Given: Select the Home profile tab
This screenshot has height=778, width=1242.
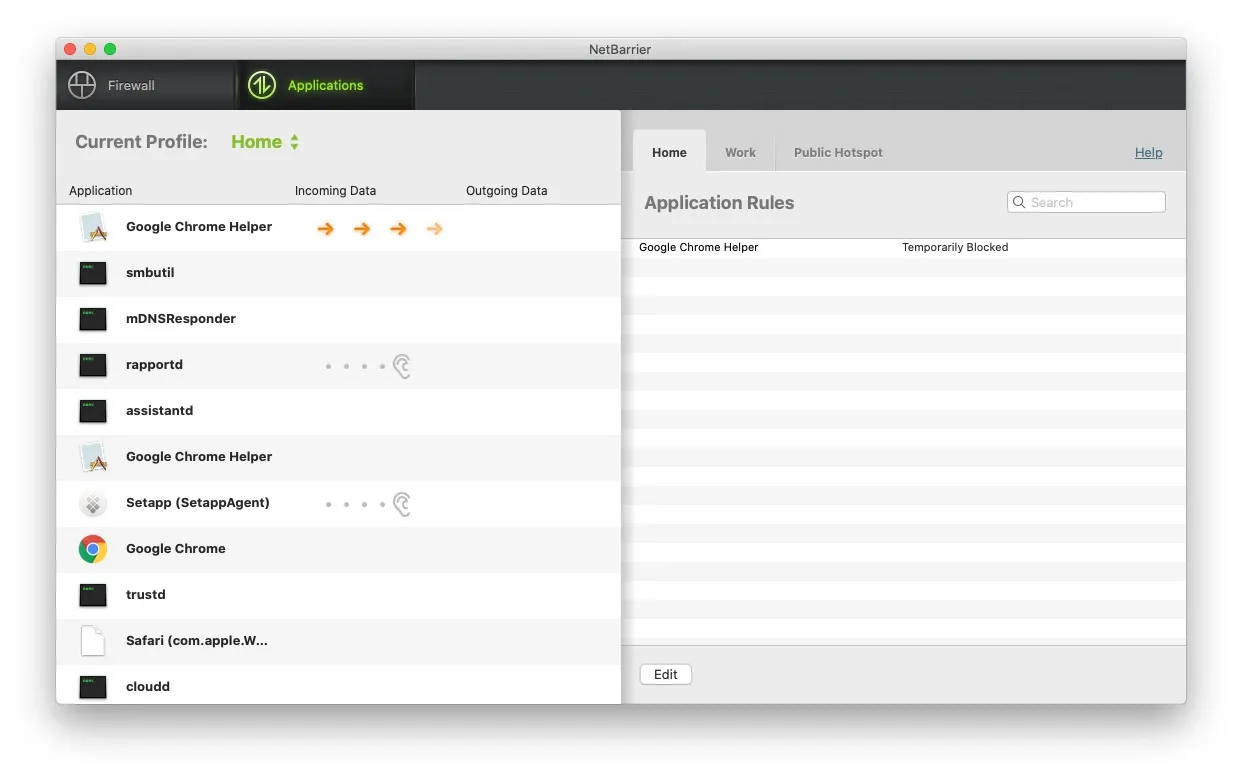Looking at the screenshot, I should pos(669,152).
